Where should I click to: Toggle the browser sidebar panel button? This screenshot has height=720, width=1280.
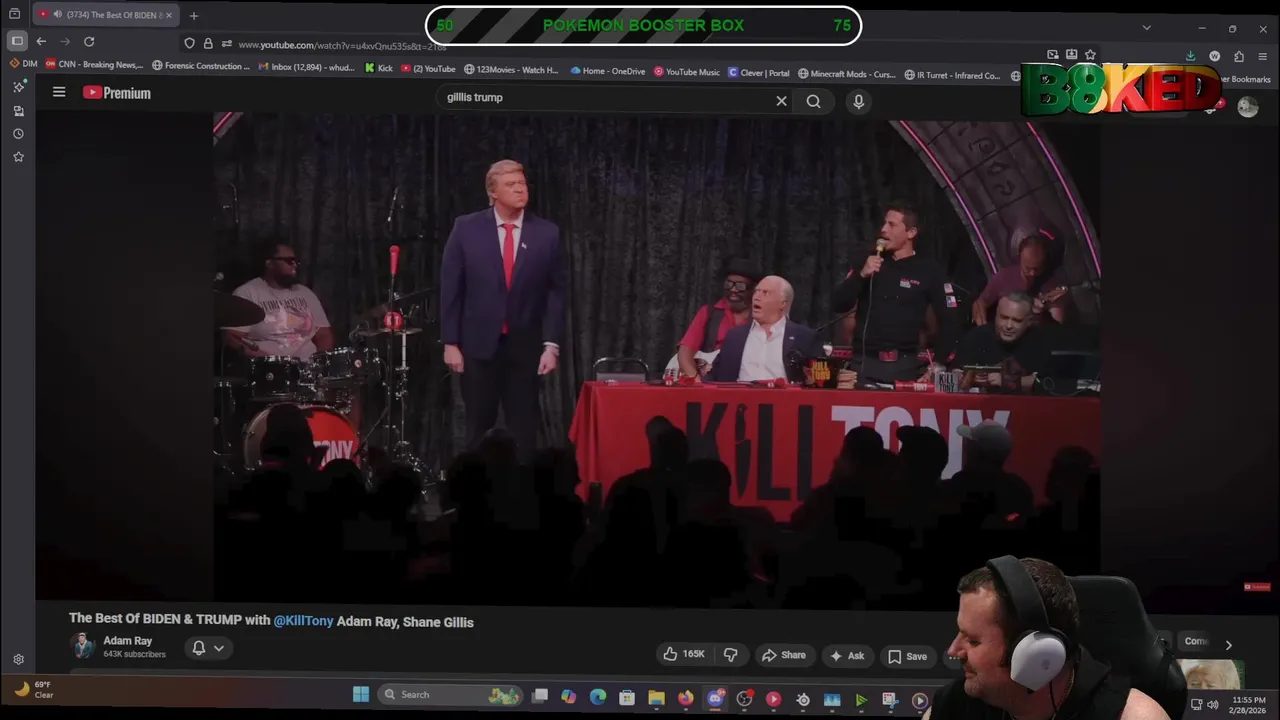(x=17, y=41)
